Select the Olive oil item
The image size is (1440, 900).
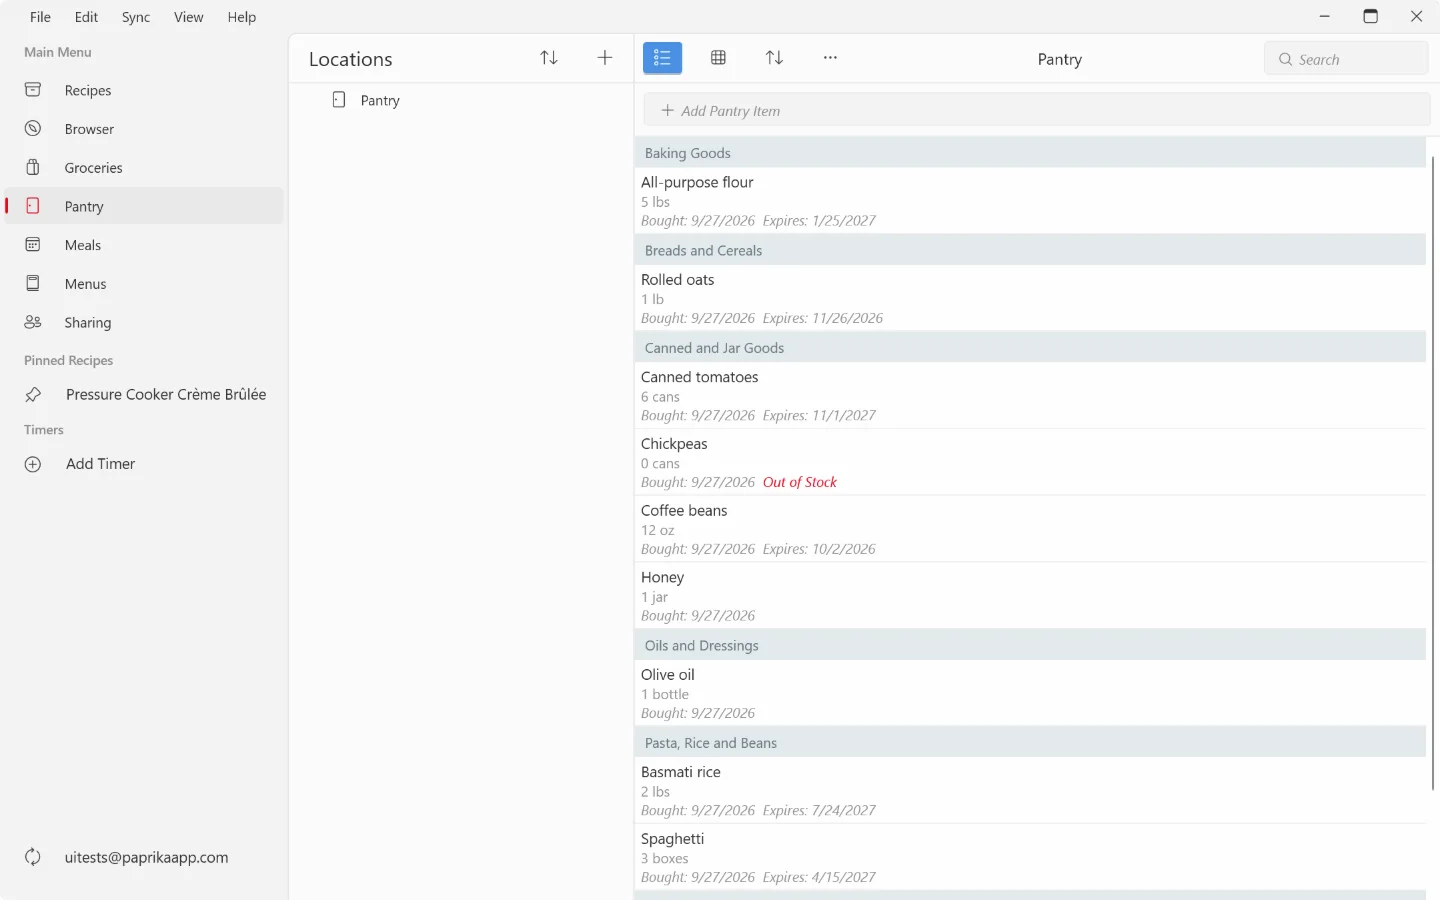pyautogui.click(x=1030, y=693)
